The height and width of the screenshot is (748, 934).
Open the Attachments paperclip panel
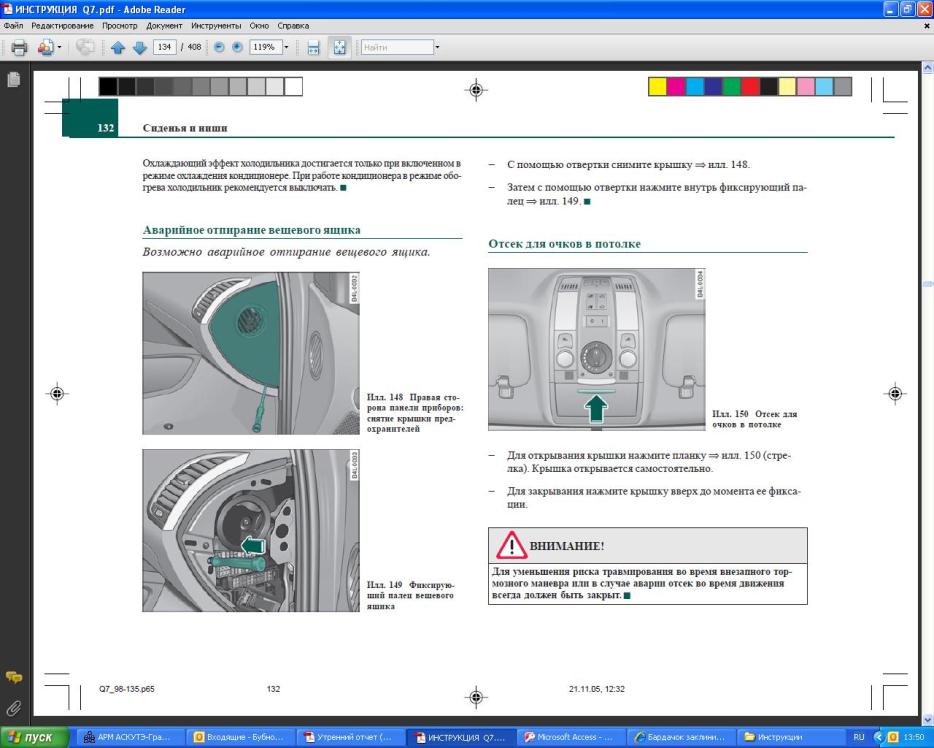[13, 708]
